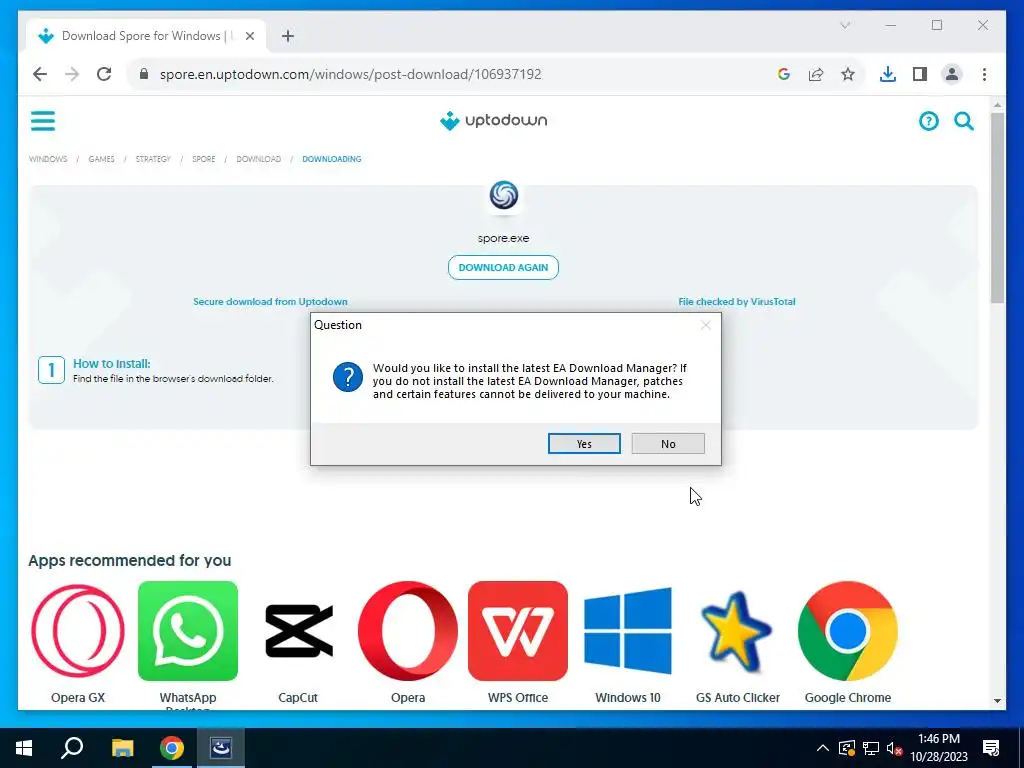Screen dimensions: 1024x768
Task: Click the share page icon
Action: [x=816, y=74]
